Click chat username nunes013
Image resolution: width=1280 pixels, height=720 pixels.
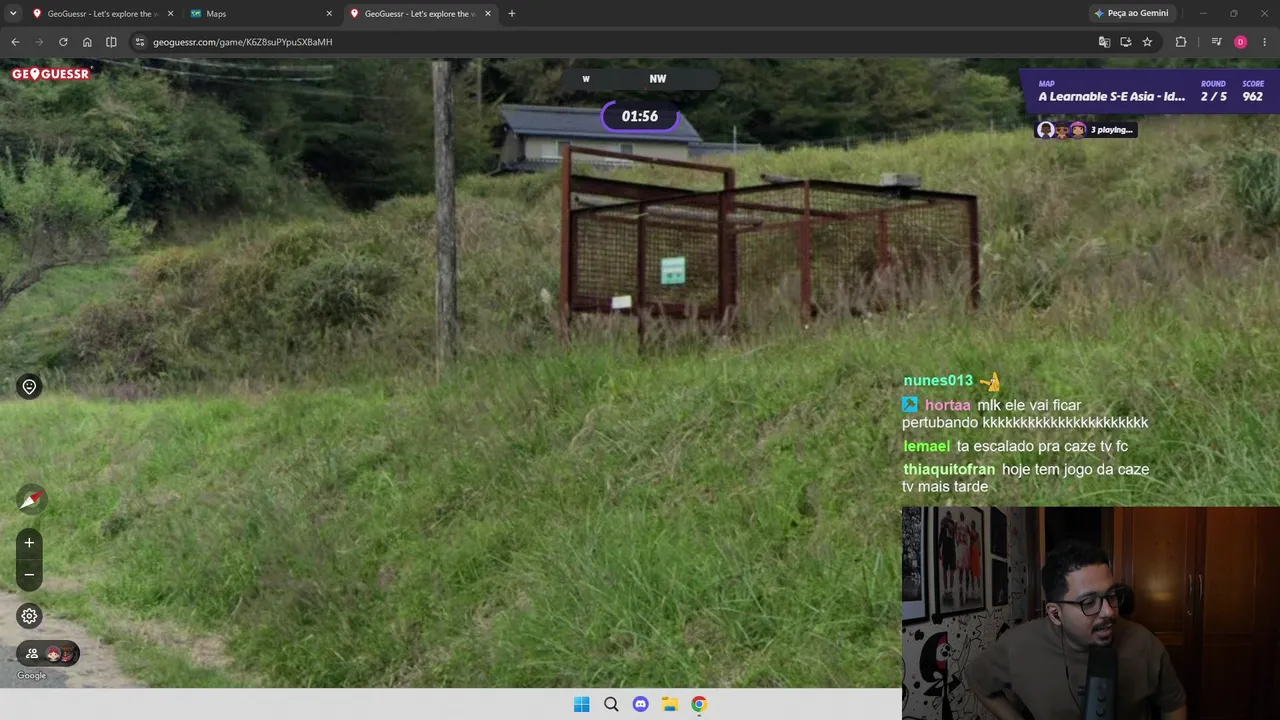tap(938, 381)
